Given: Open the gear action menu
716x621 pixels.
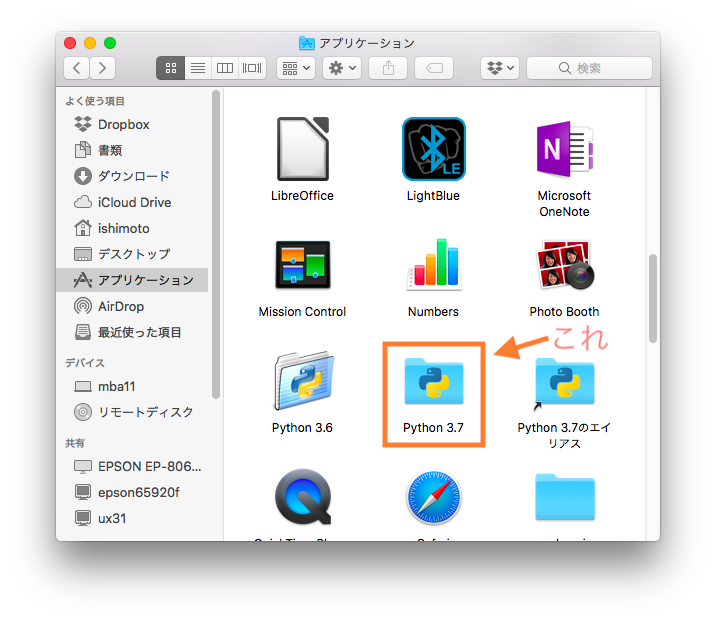Looking at the screenshot, I should 342,68.
